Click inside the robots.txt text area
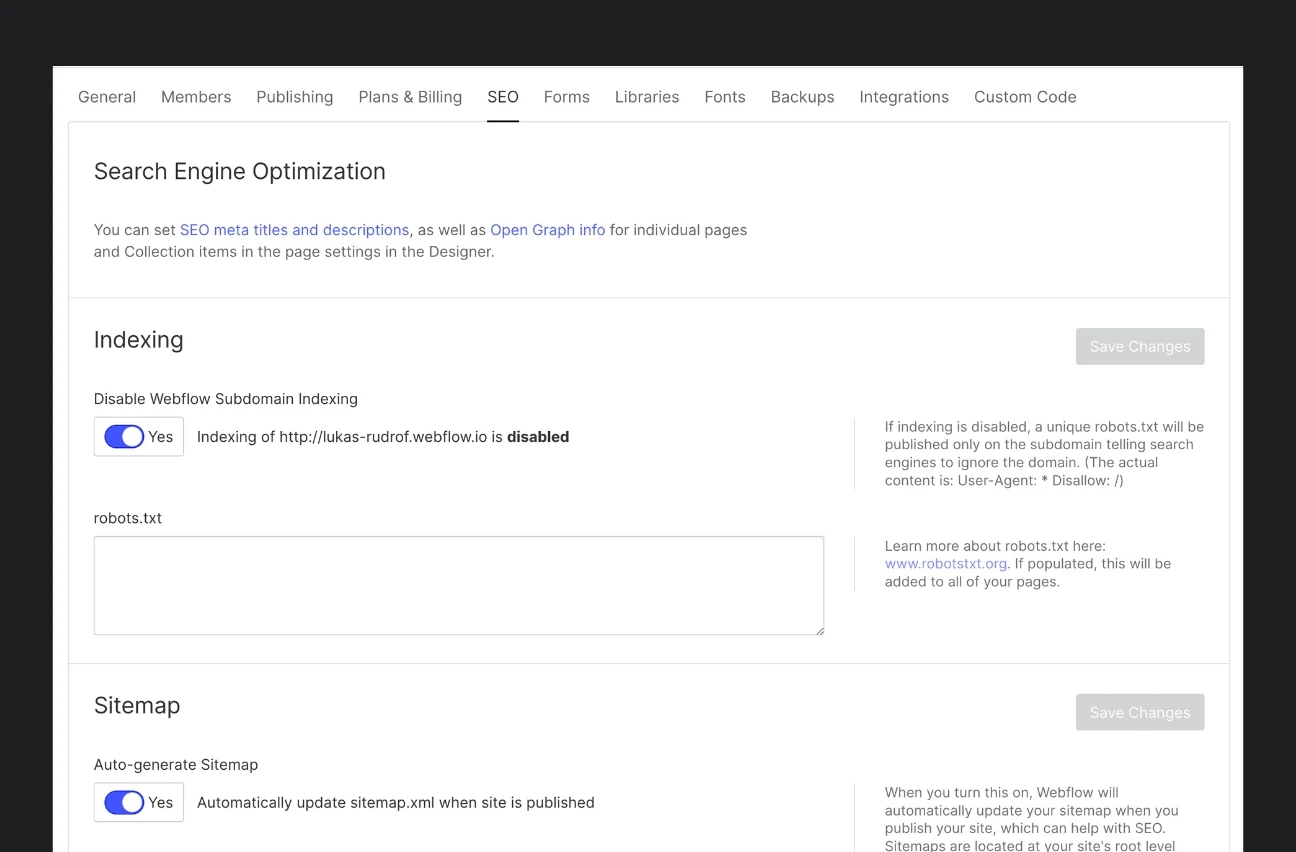 (x=458, y=585)
